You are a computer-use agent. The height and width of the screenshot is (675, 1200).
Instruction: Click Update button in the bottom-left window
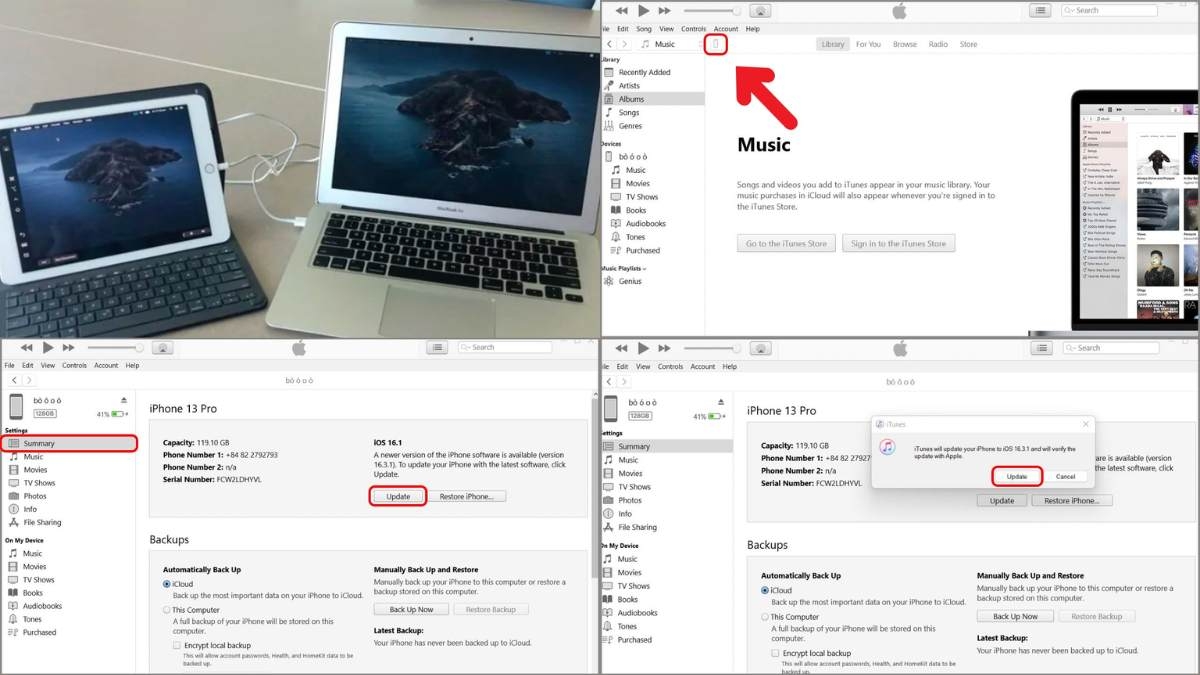point(398,496)
